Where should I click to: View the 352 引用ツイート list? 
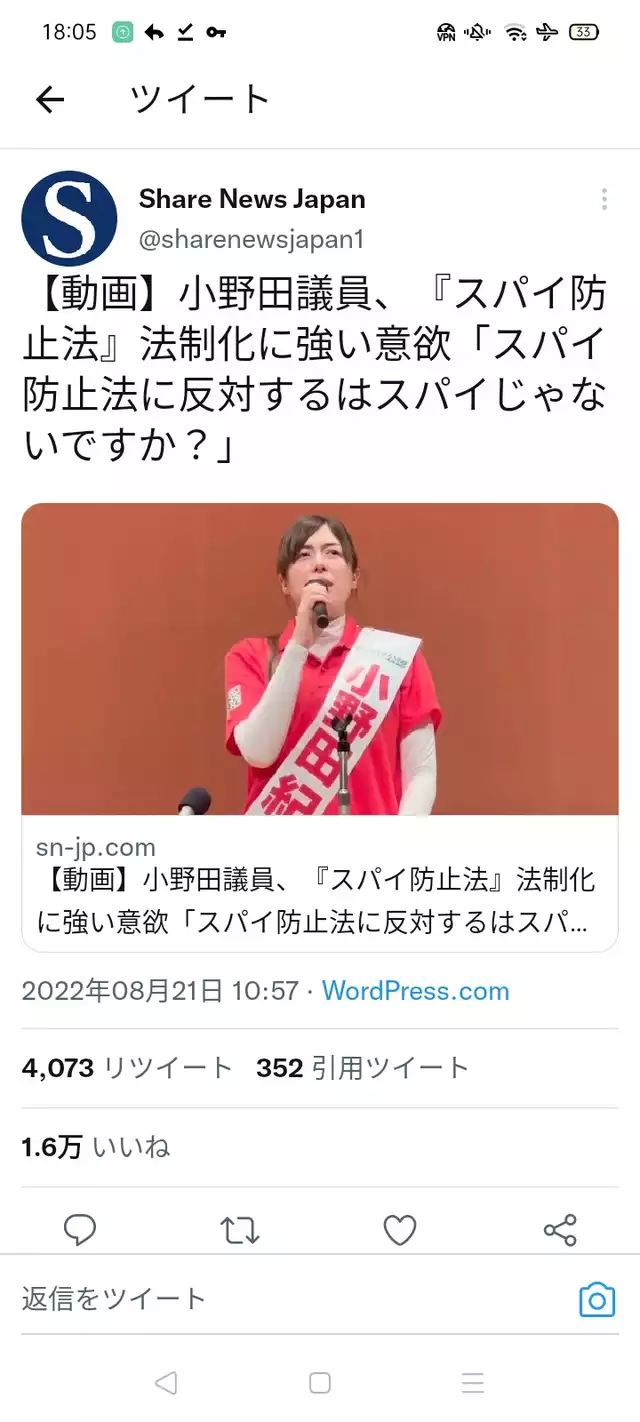(x=362, y=1068)
